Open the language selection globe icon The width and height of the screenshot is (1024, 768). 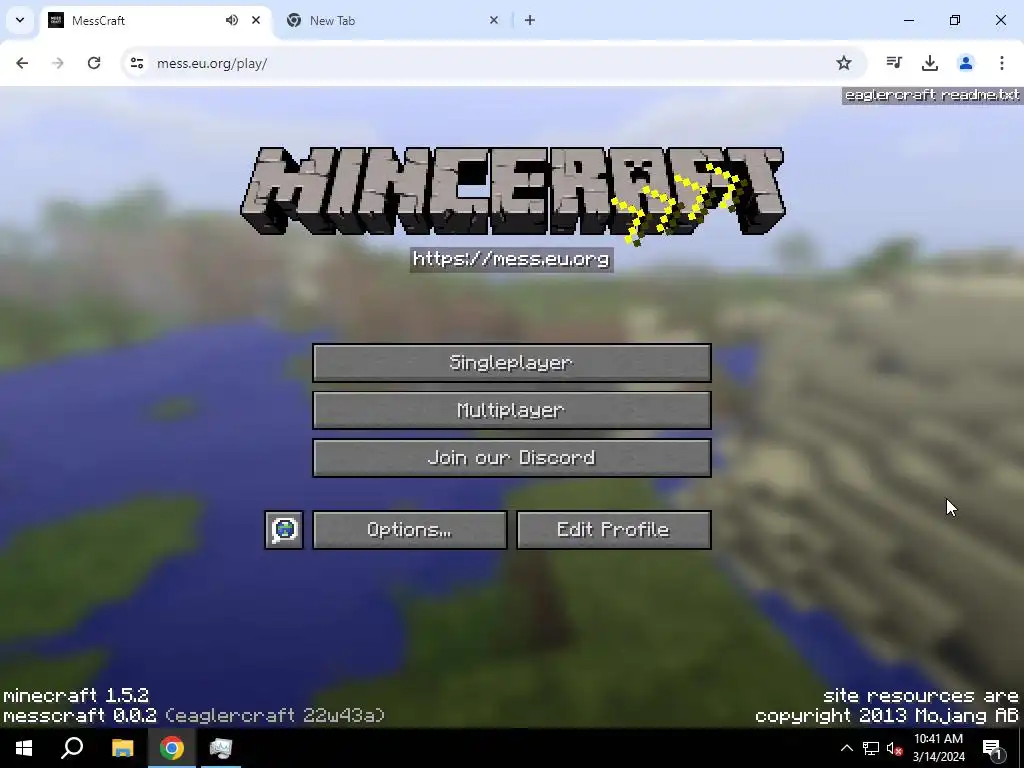click(284, 530)
